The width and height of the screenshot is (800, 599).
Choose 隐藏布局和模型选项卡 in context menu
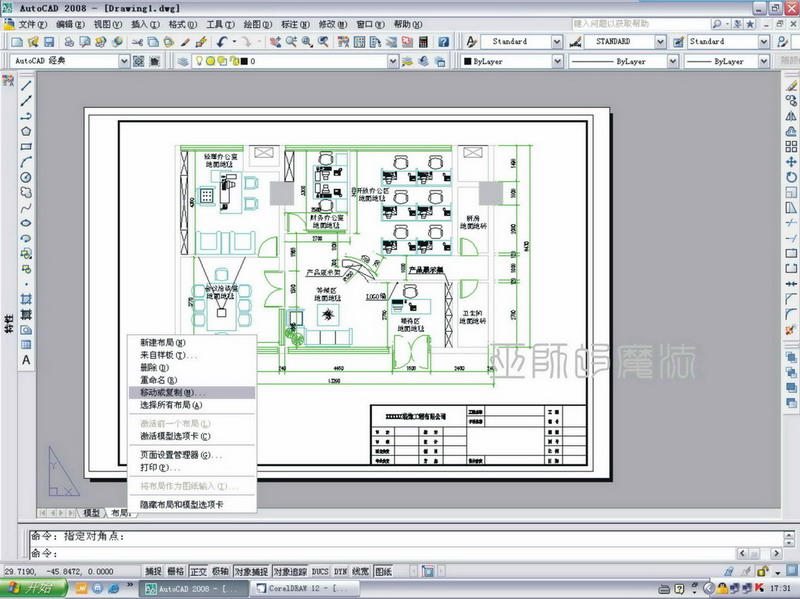[192, 504]
